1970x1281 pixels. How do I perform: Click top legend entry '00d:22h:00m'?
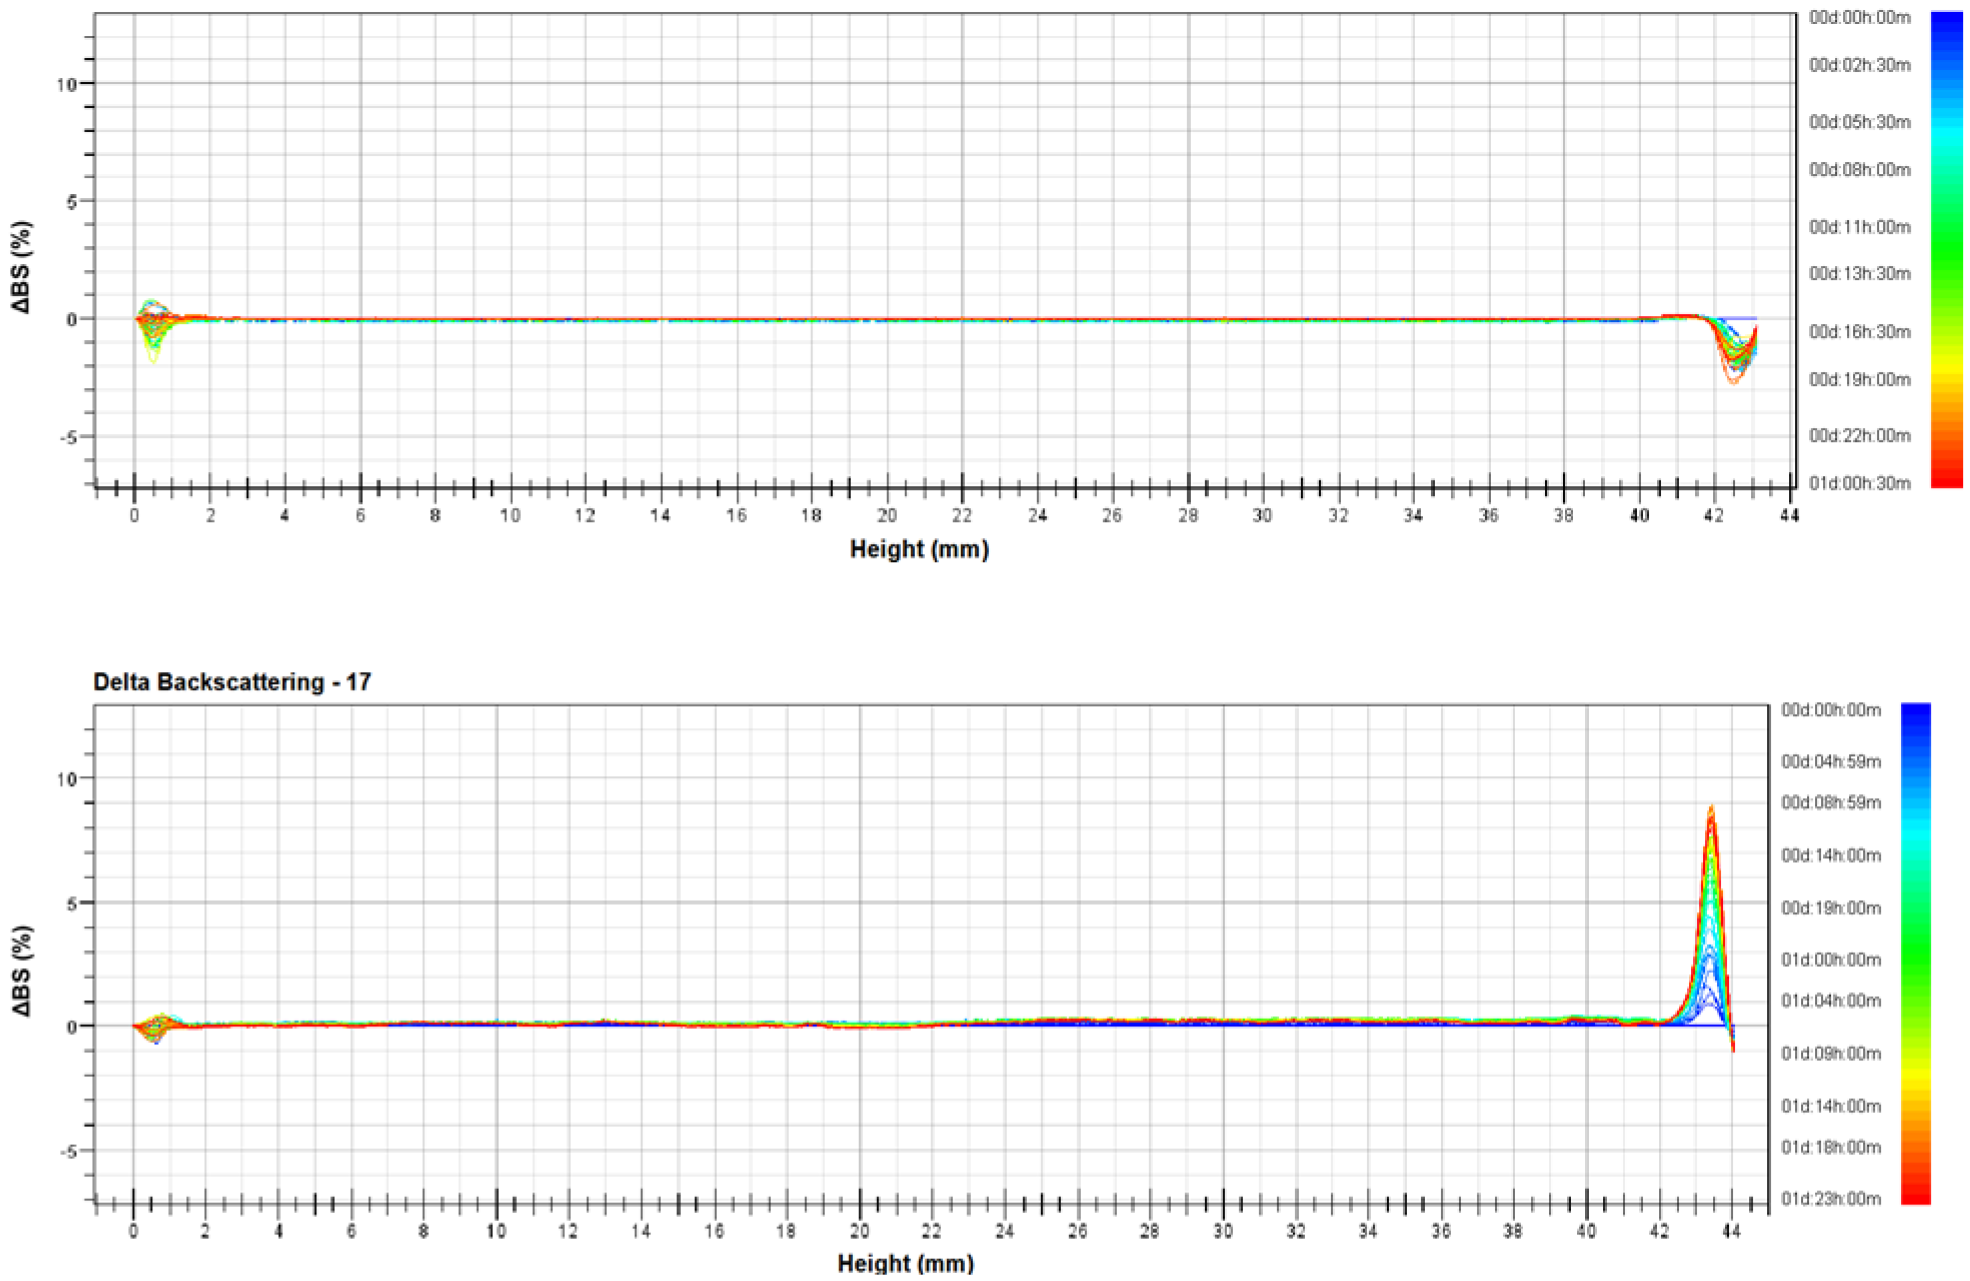tap(1859, 436)
